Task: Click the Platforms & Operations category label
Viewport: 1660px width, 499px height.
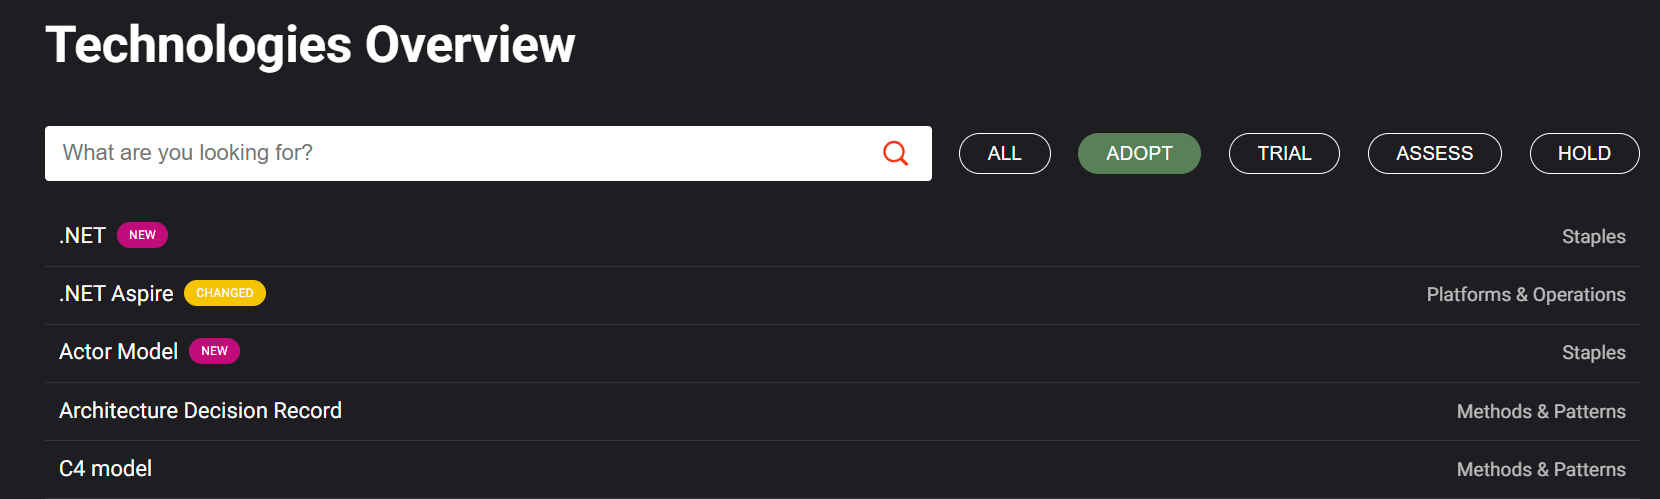Action: tap(1526, 295)
